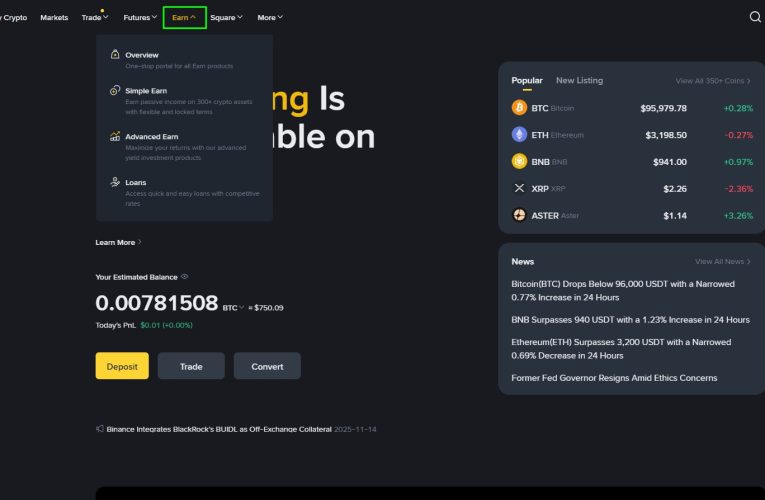The image size is (765, 500).
Task: Click the 0.00781508 balance amount
Action: pyautogui.click(x=157, y=303)
